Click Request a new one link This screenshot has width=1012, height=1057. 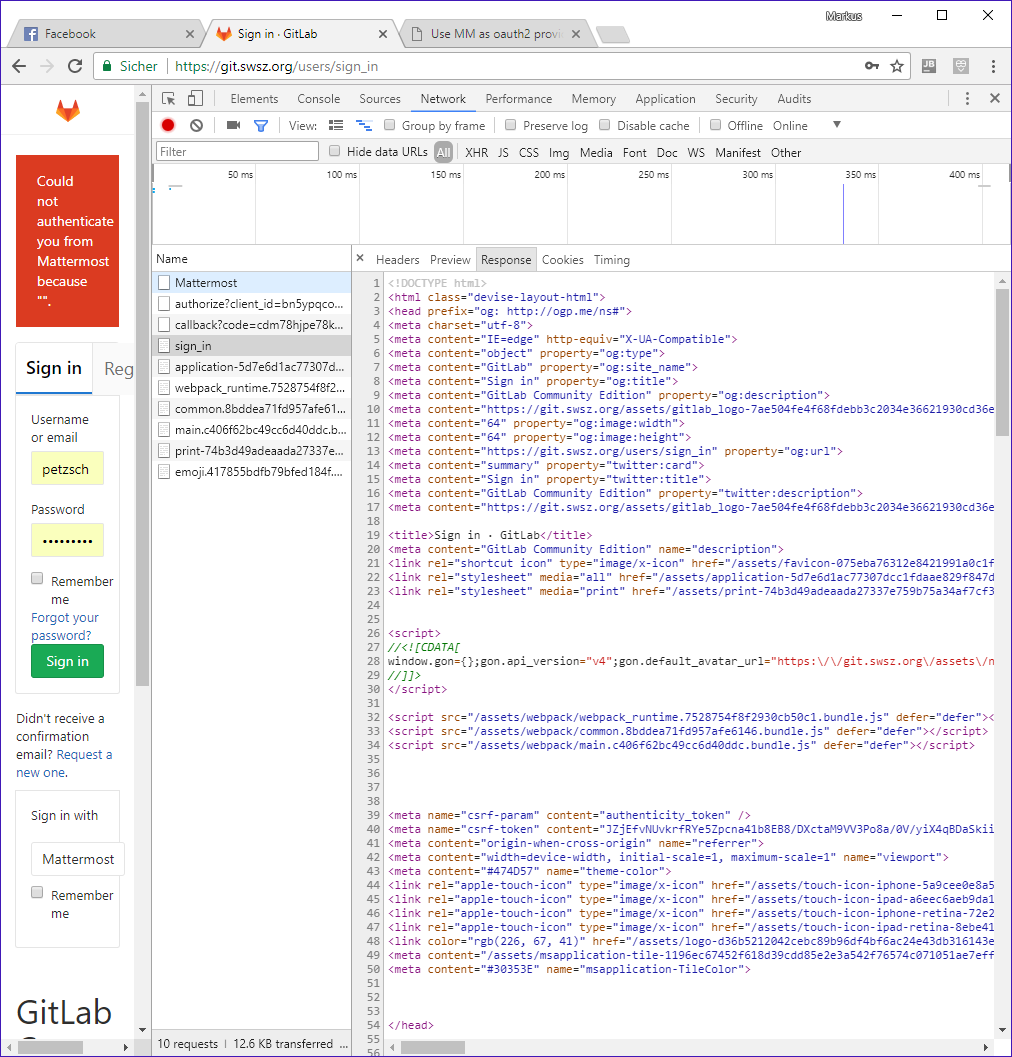point(64,764)
